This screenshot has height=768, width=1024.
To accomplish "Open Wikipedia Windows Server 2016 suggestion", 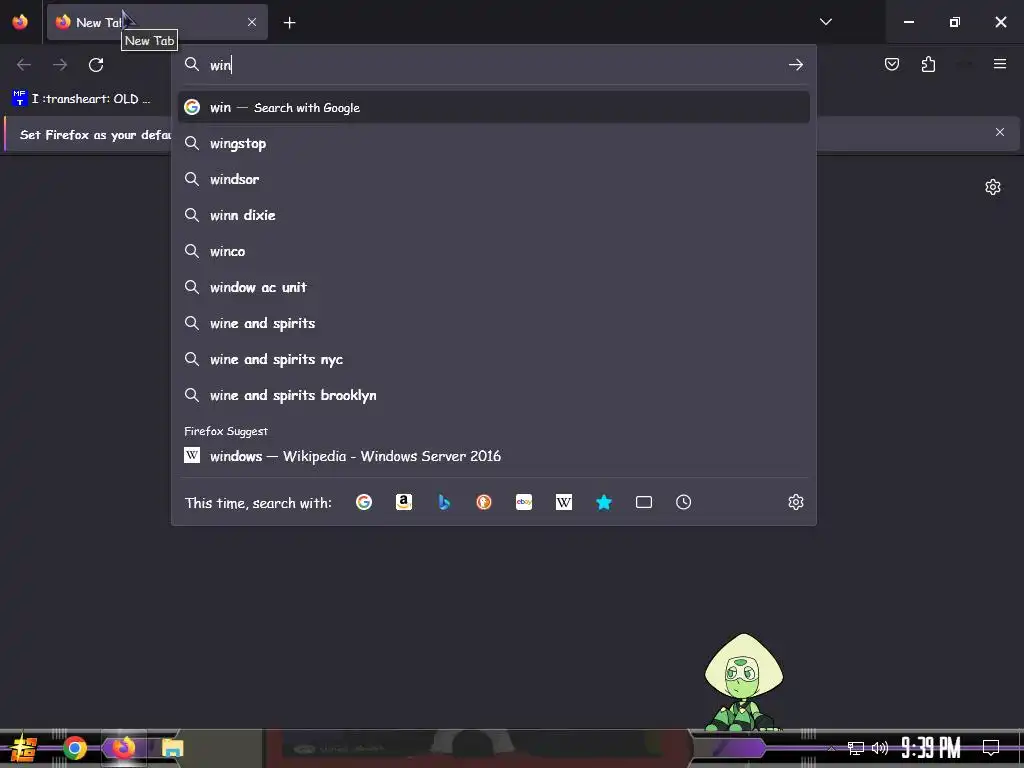I will tap(494, 456).
